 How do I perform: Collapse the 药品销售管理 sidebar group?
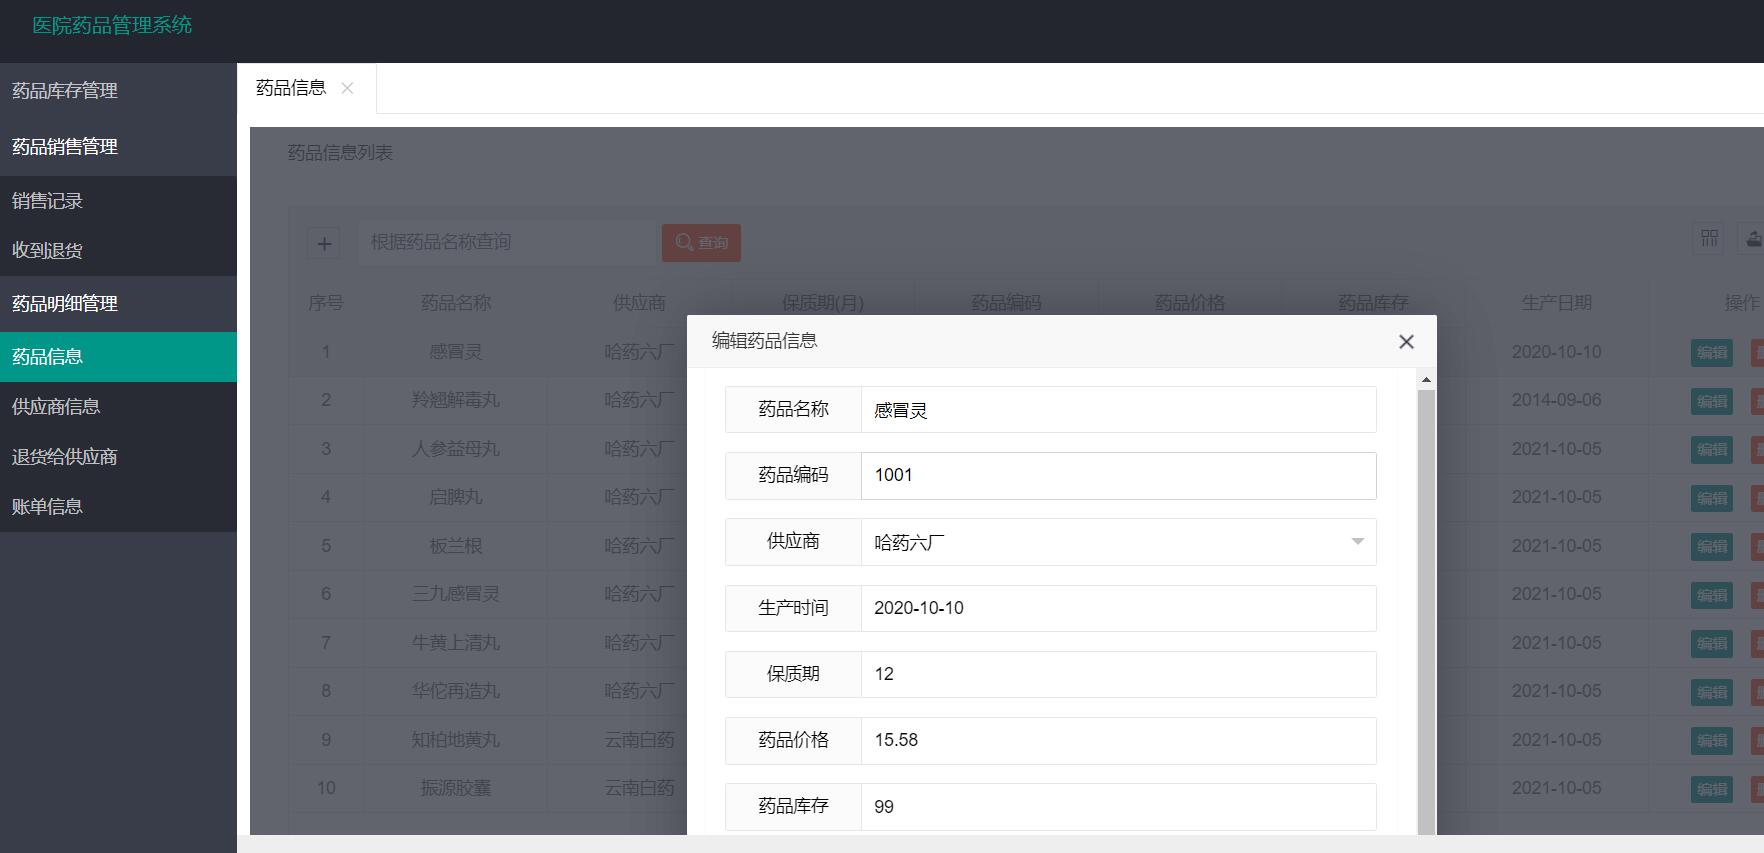pos(118,147)
